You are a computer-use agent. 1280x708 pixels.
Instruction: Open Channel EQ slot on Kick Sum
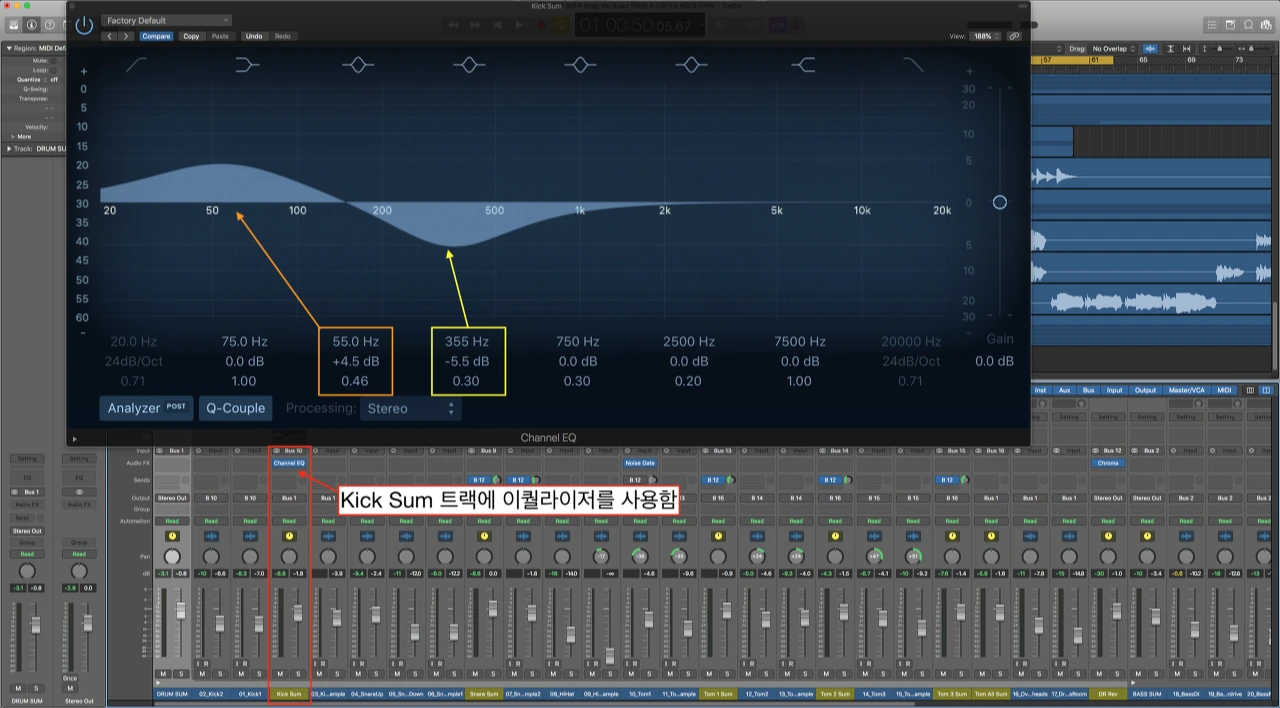point(289,463)
